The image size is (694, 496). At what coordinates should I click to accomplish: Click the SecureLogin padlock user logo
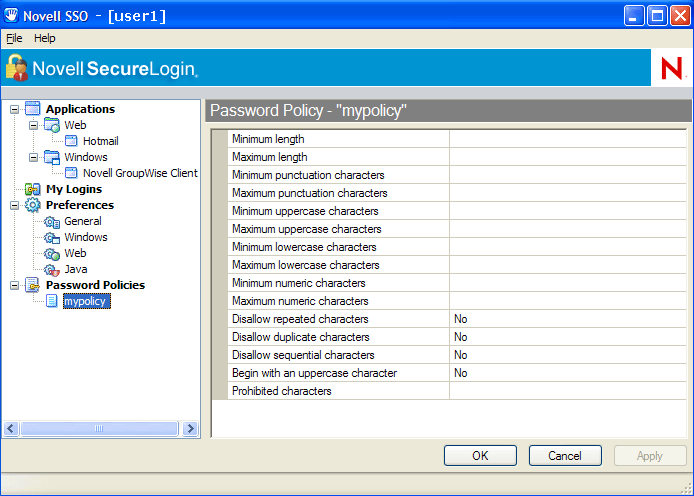tap(17, 68)
